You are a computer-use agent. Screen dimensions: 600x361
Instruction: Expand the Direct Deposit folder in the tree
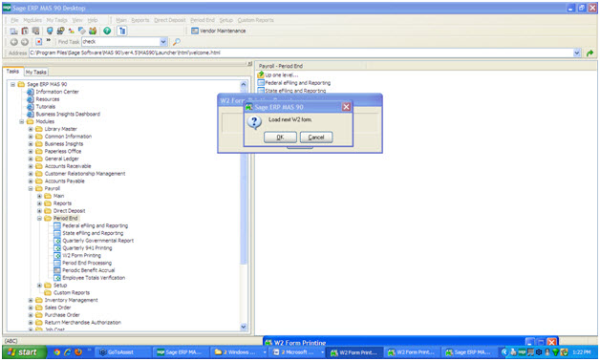click(39, 211)
